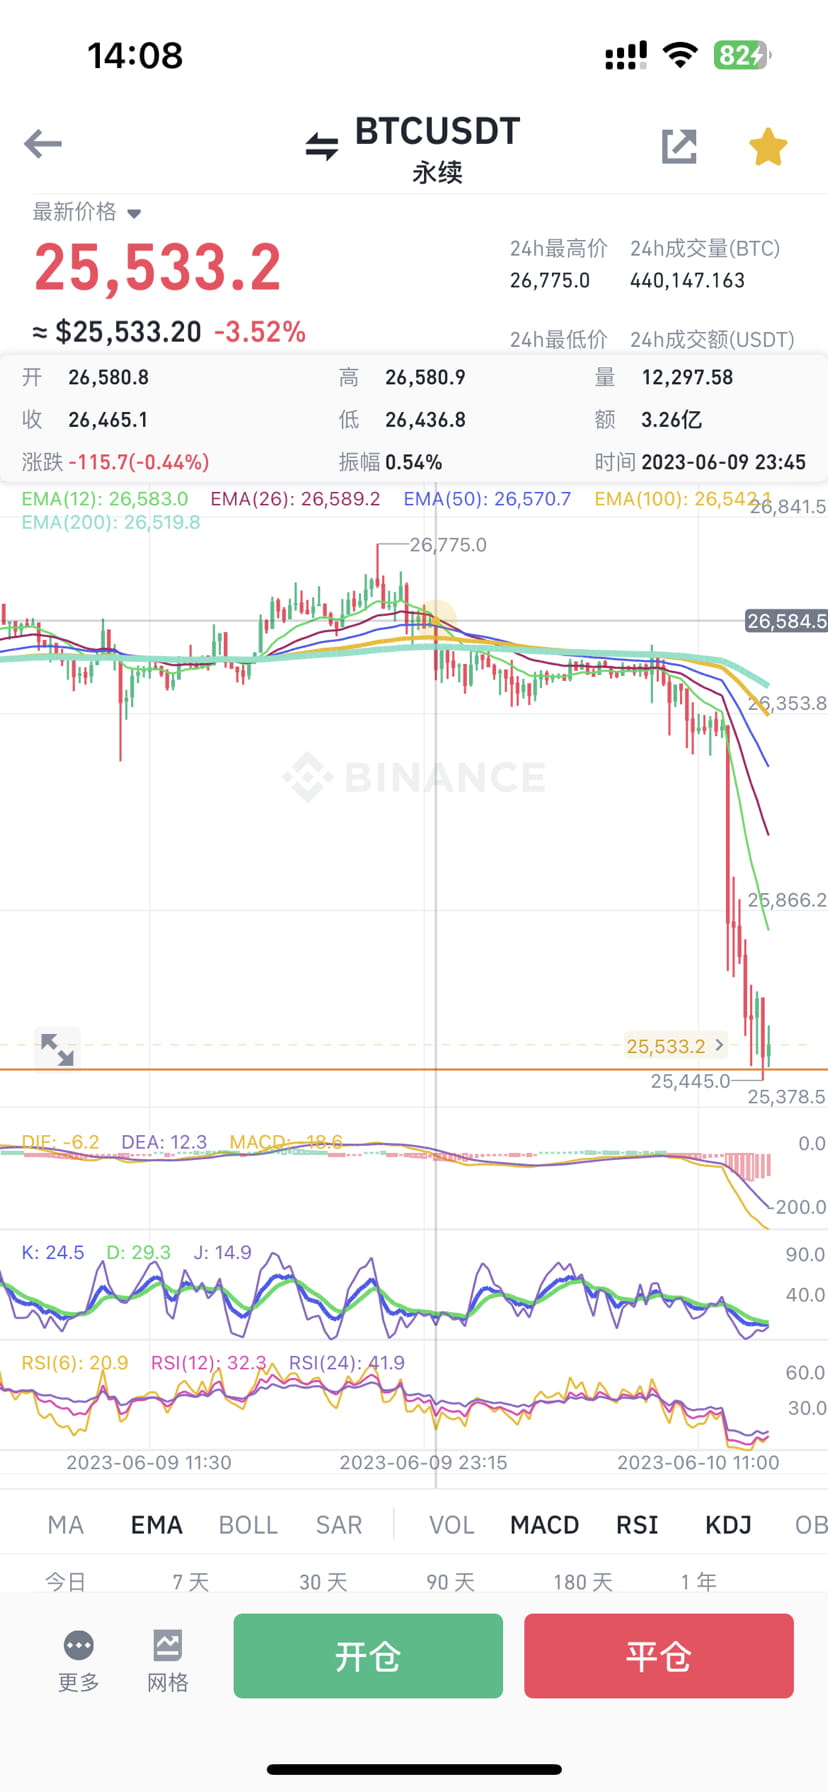This screenshot has width=828, height=1792.
Task: Select the MA indicator
Action: pyautogui.click(x=66, y=1525)
